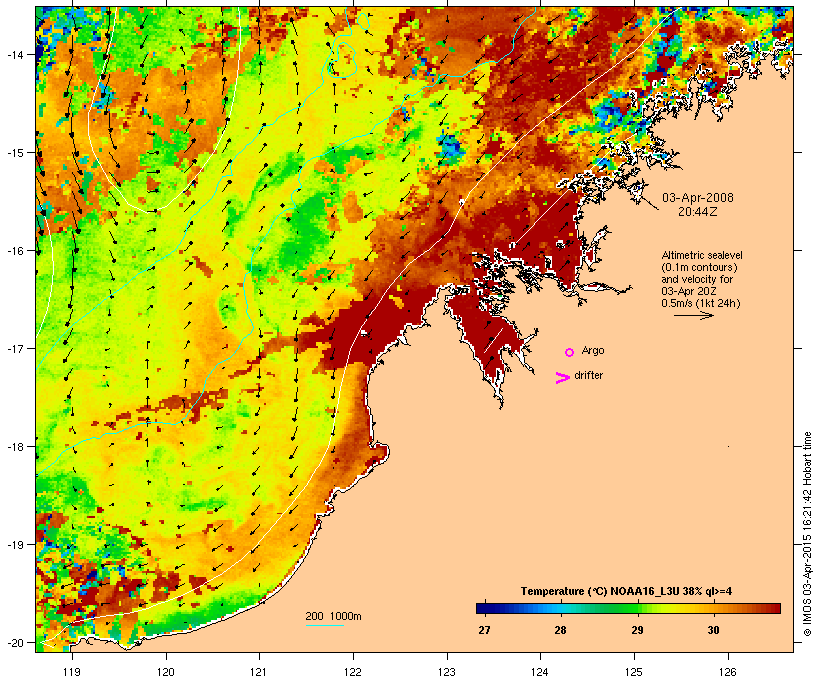Screen dimensions: 820x680
Task: Click the '126' longitude axis label
Action: 728,671
